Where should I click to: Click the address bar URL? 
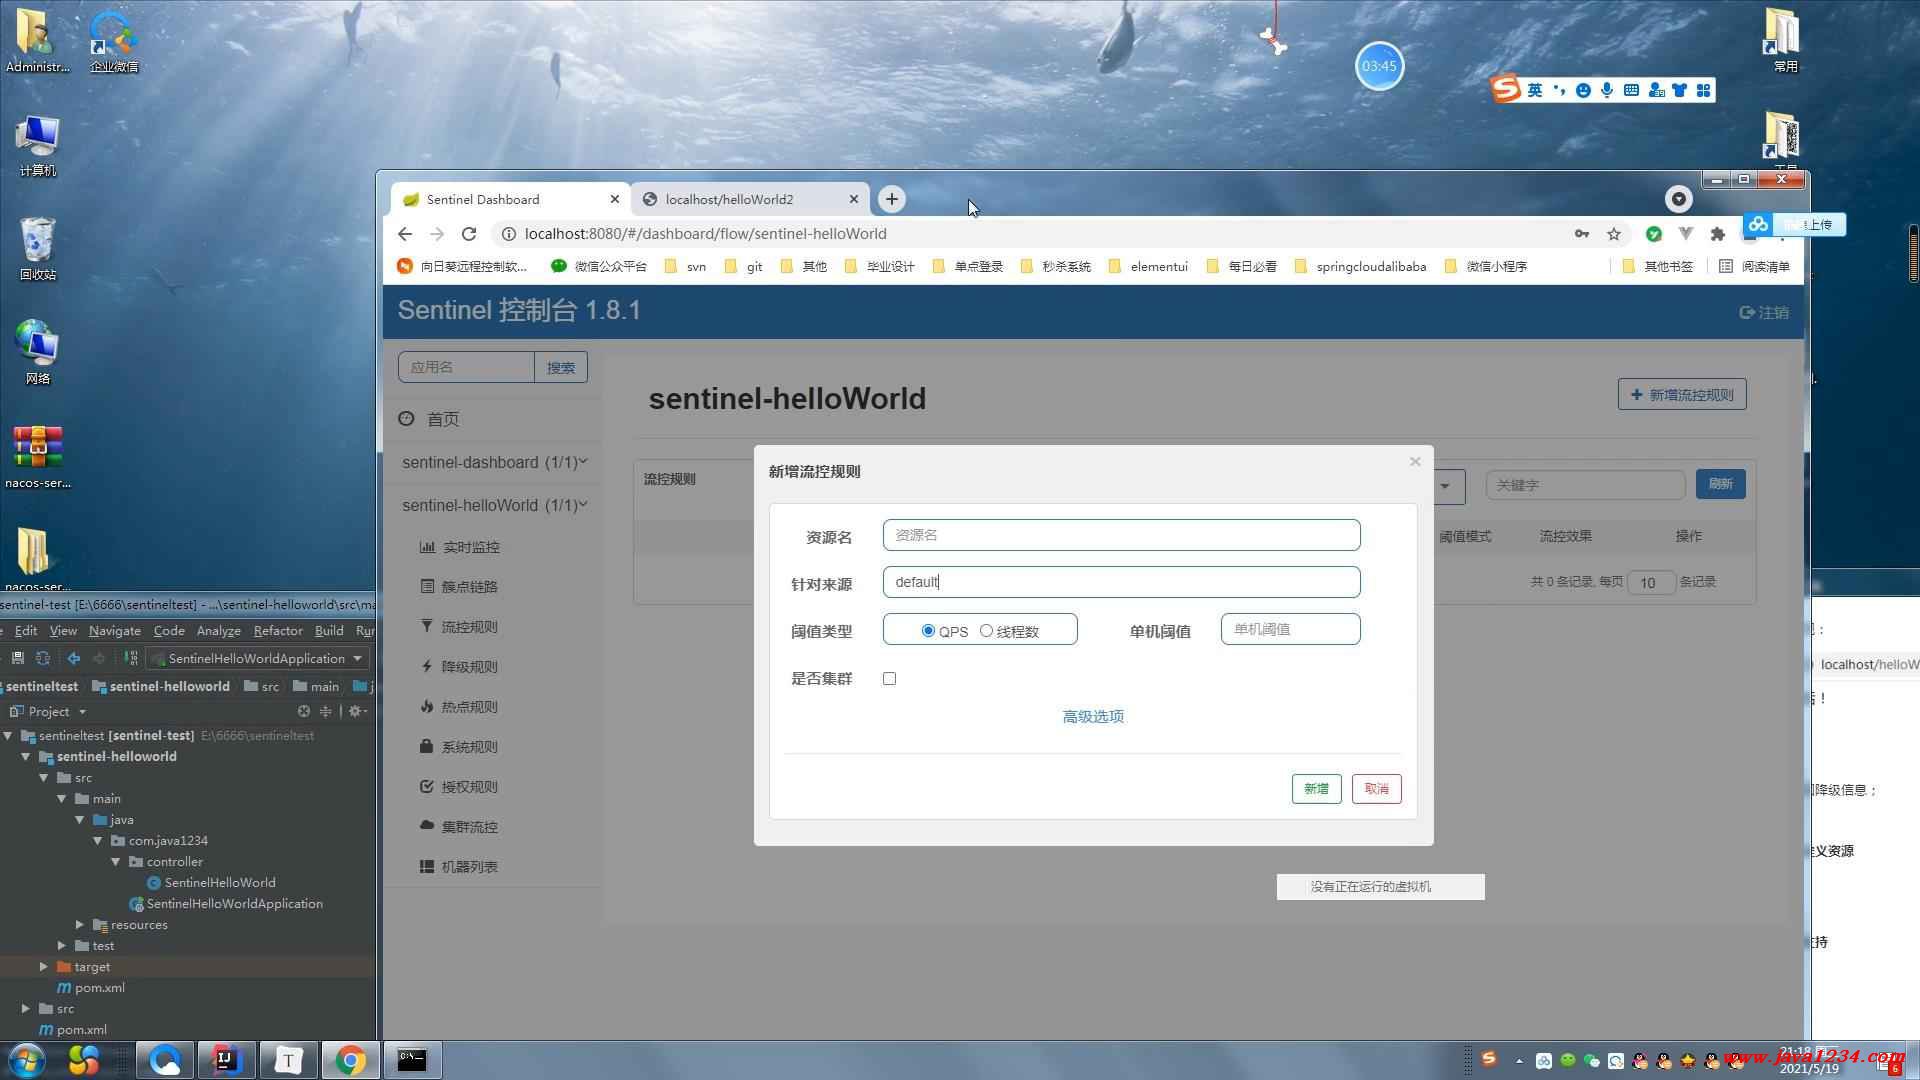point(705,234)
